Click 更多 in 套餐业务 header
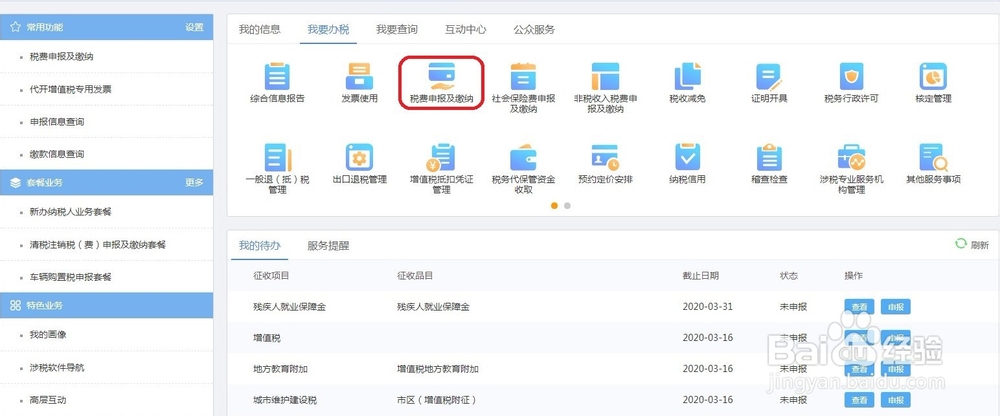 tap(195, 182)
